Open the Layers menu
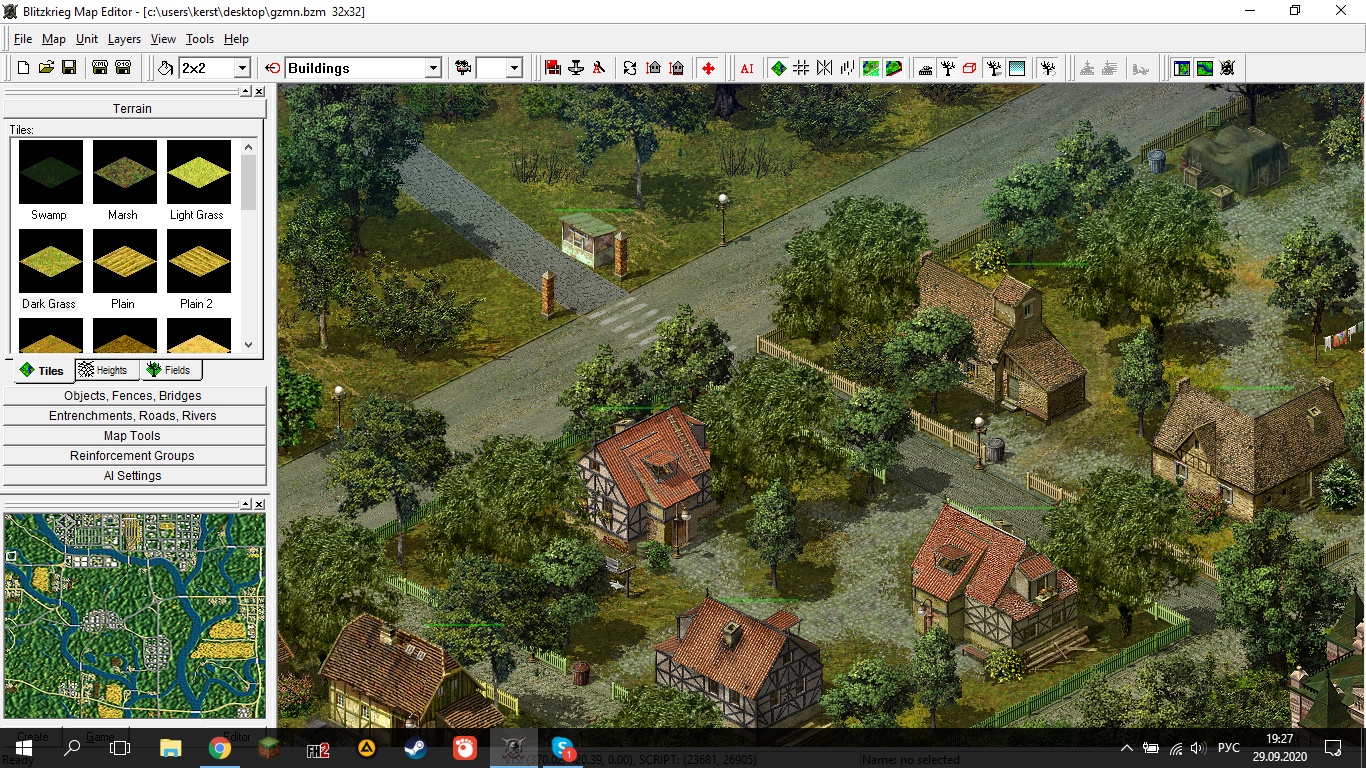This screenshot has height=768, width=1366. [x=124, y=39]
